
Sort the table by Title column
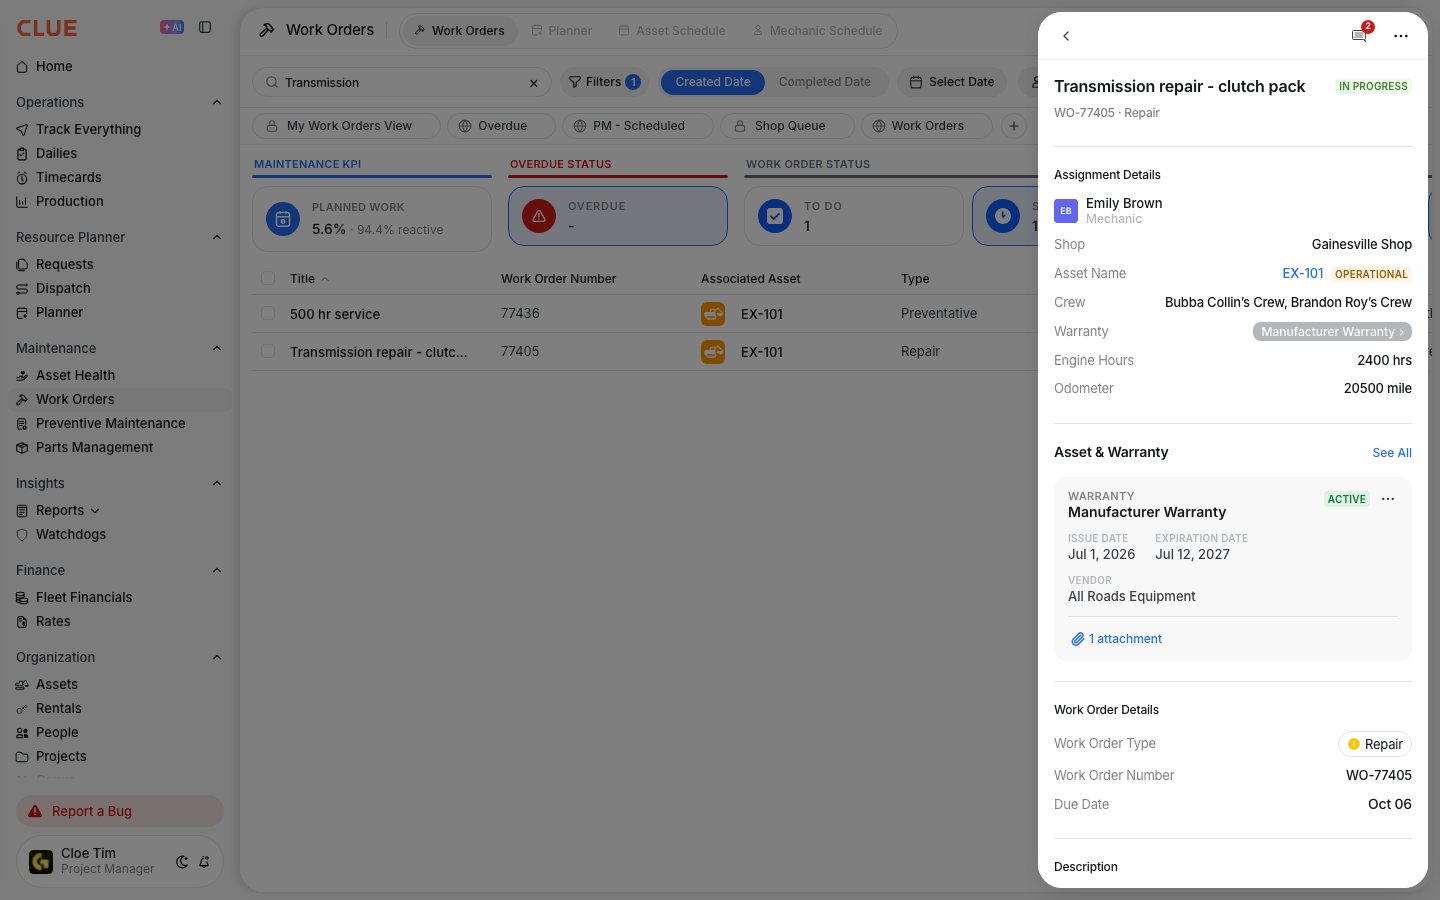click(309, 279)
